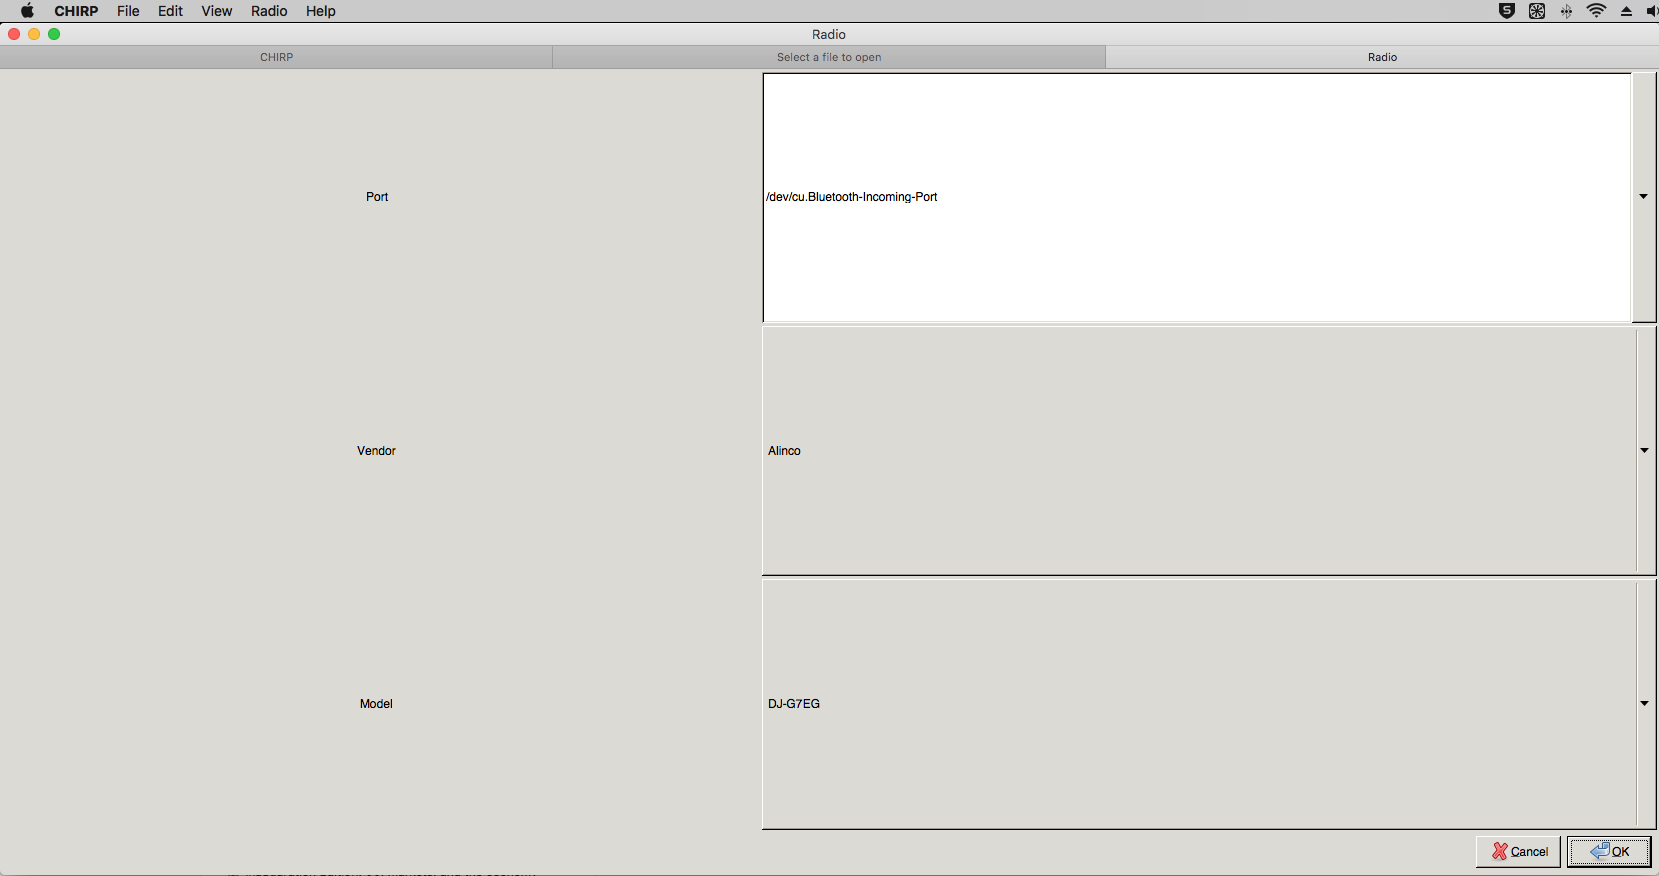Open the Model dropdown showing DJ-G7EG

click(x=1209, y=704)
